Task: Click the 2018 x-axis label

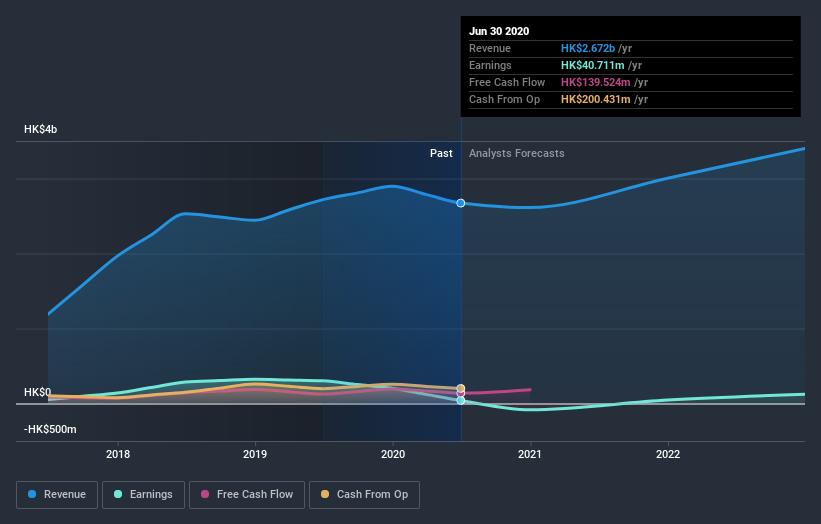Action: [x=118, y=454]
